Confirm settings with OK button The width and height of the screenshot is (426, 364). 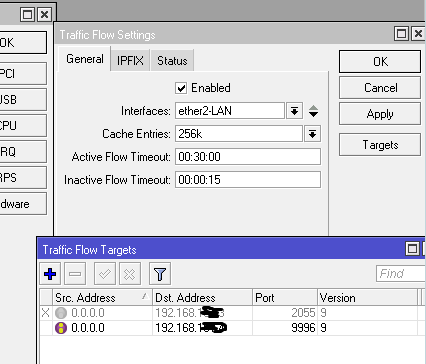click(380, 62)
